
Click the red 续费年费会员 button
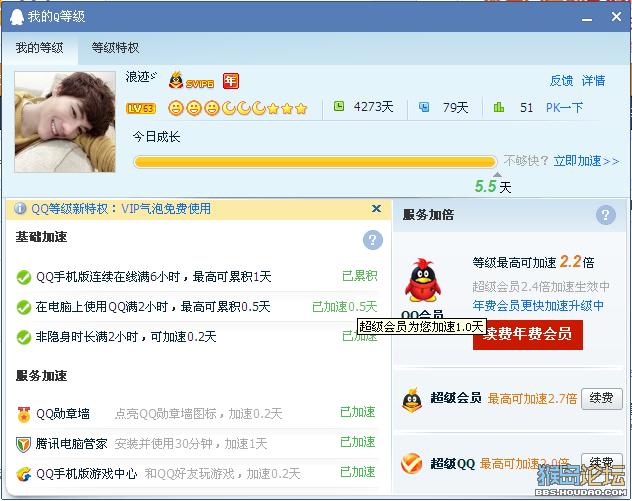[528, 335]
